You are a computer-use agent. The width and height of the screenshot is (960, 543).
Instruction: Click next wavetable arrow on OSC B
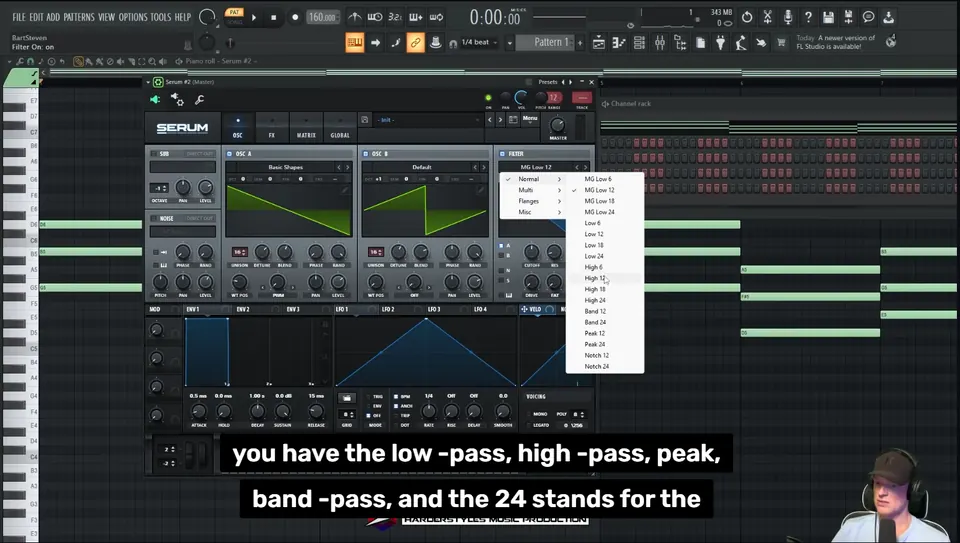click(484, 167)
